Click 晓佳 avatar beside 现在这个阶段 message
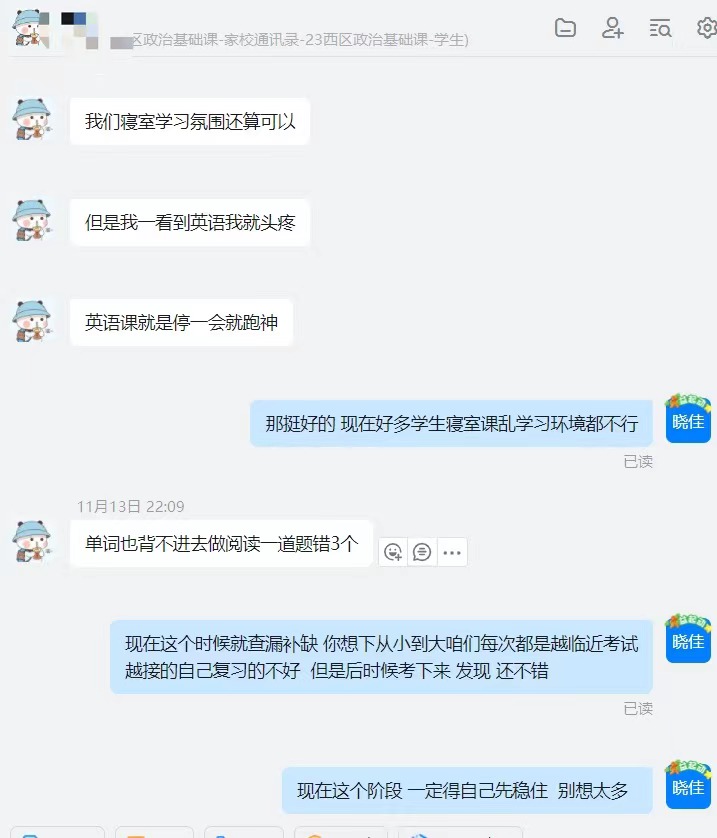Viewport: 717px width, 838px height. pyautogui.click(x=688, y=785)
